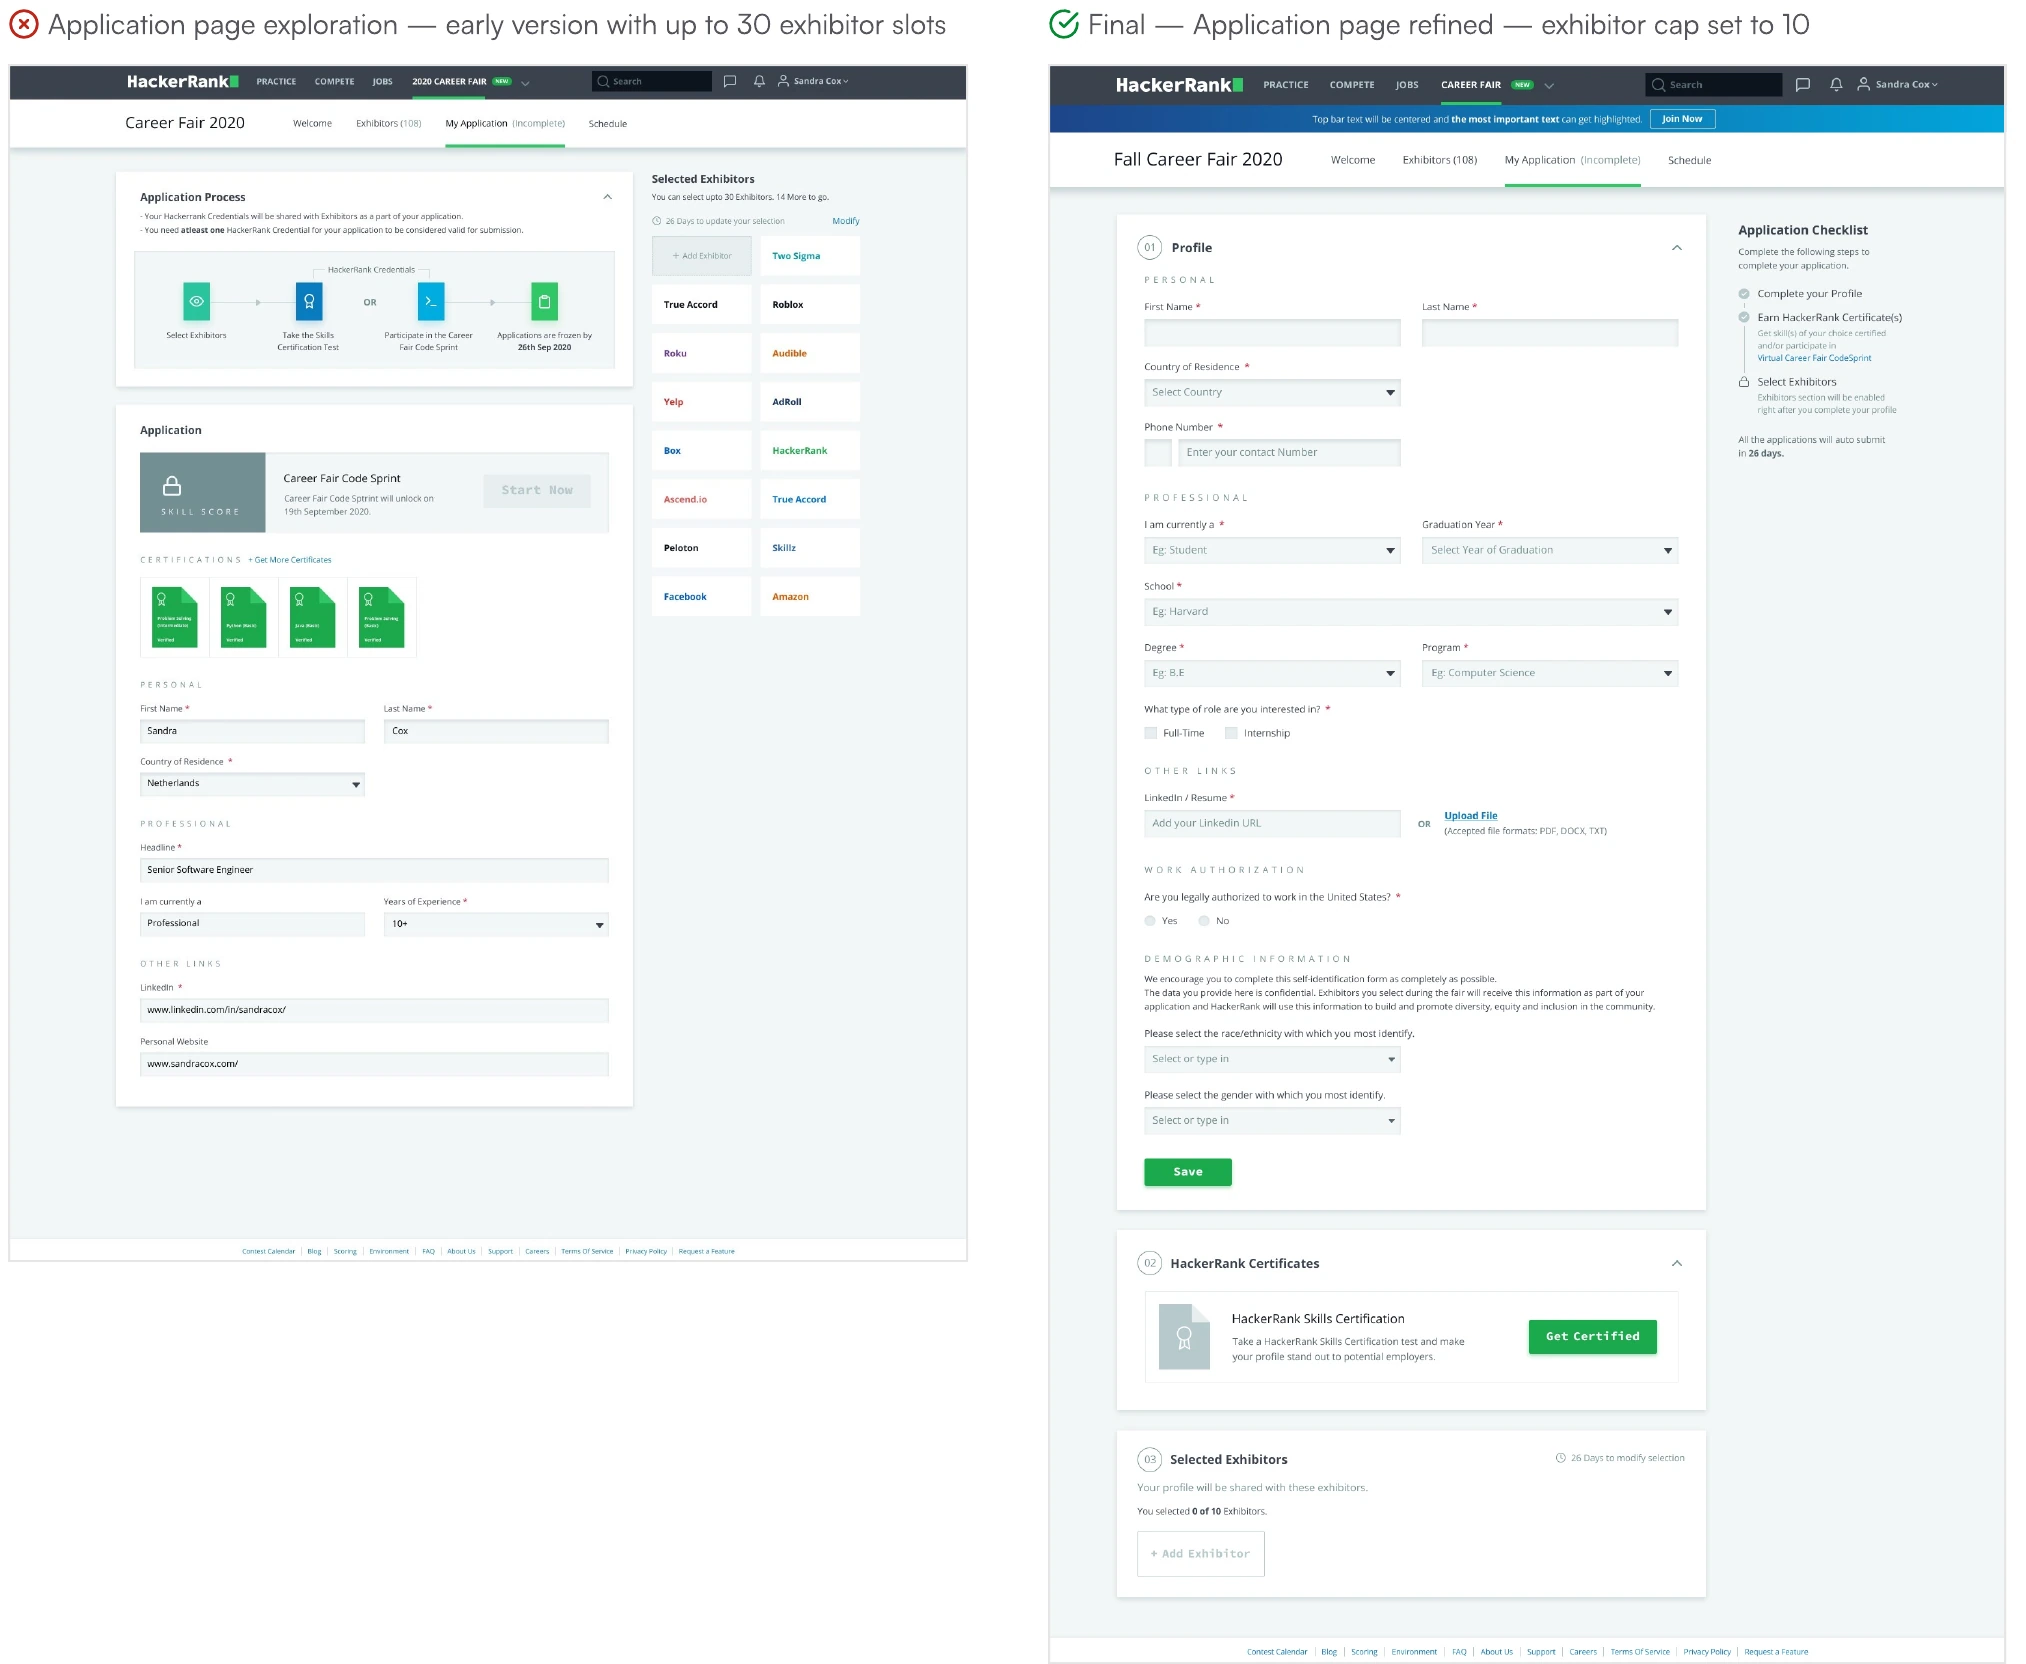
Task: Open Virtual Career Fair CodeSprint link
Action: coord(1815,358)
